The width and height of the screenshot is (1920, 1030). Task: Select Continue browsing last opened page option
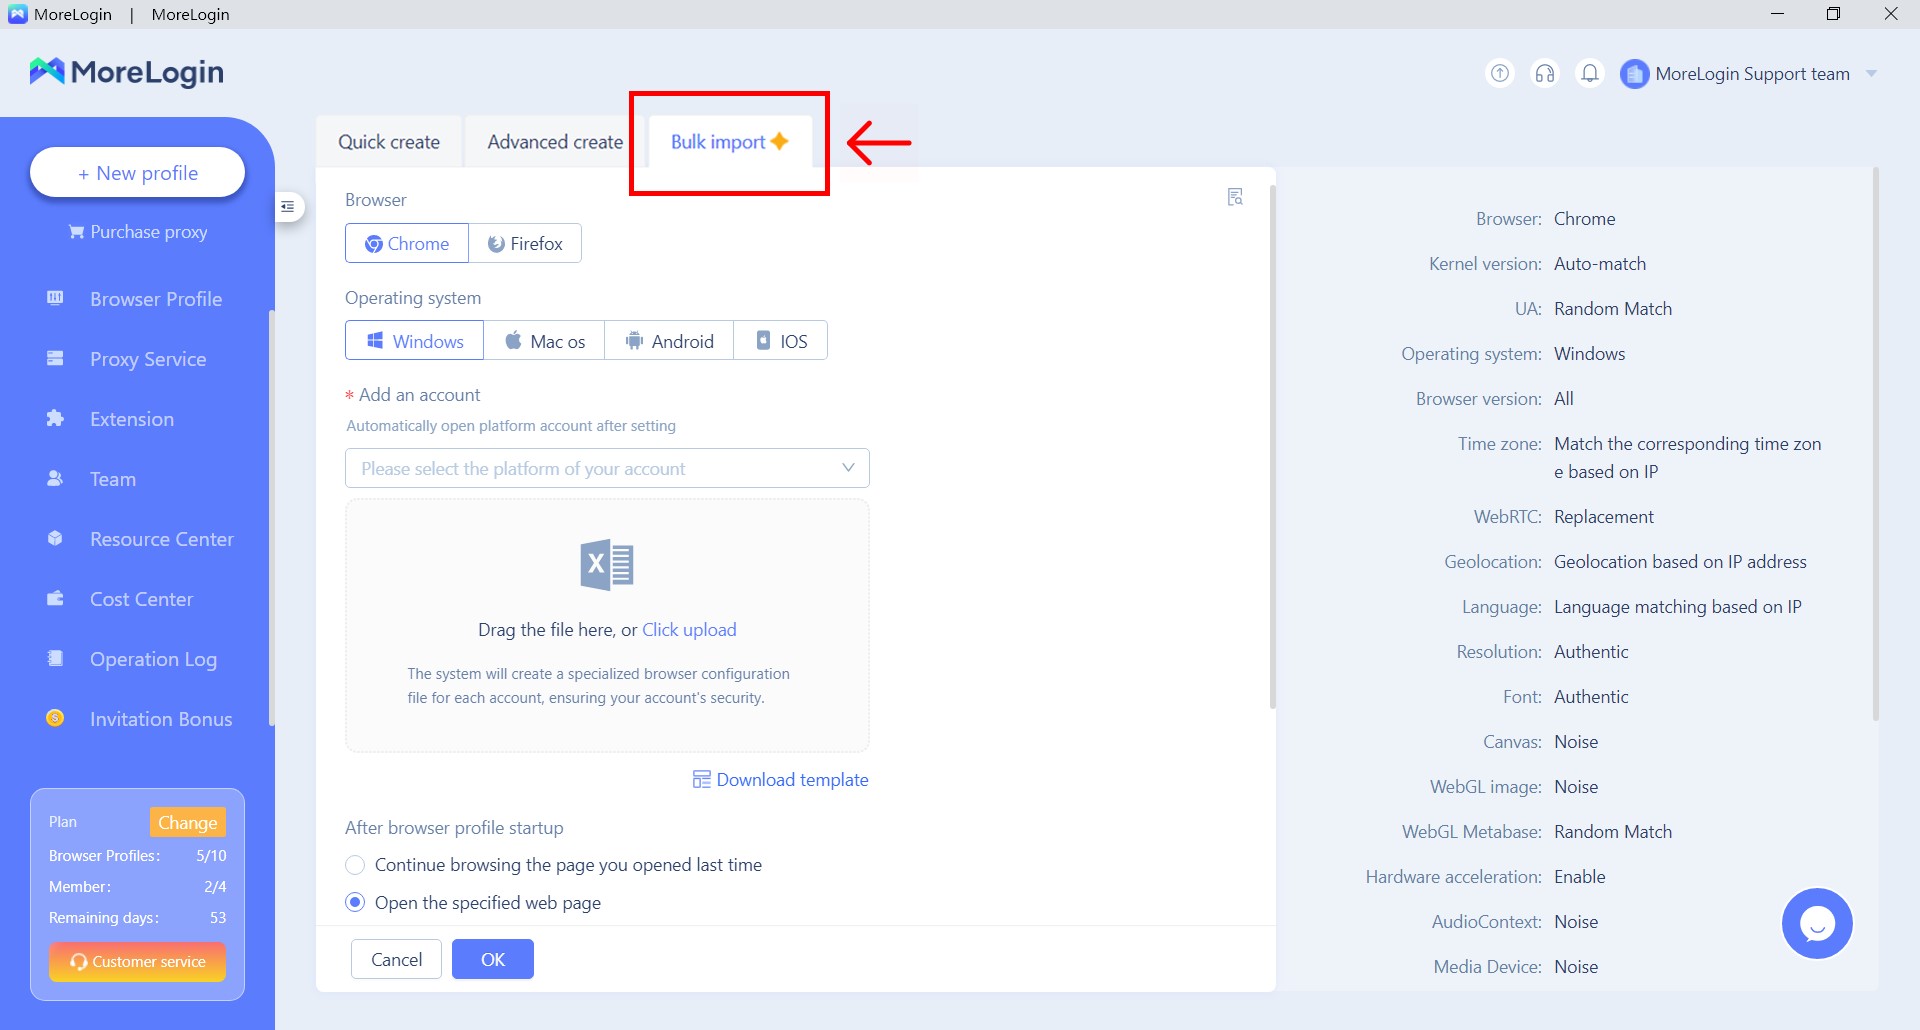pos(355,865)
